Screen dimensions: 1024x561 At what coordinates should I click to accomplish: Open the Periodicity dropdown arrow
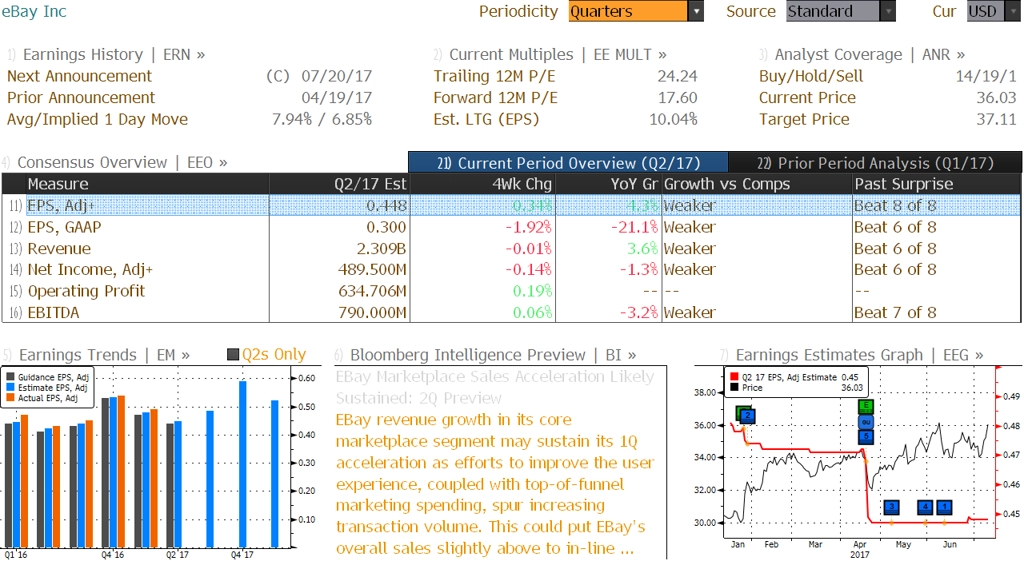[696, 11]
